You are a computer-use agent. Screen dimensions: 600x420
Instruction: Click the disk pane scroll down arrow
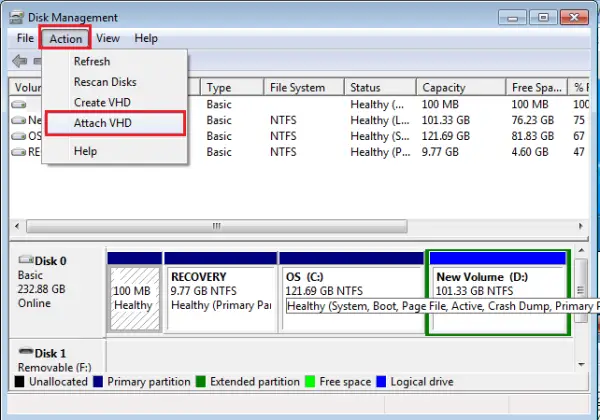coord(581,364)
